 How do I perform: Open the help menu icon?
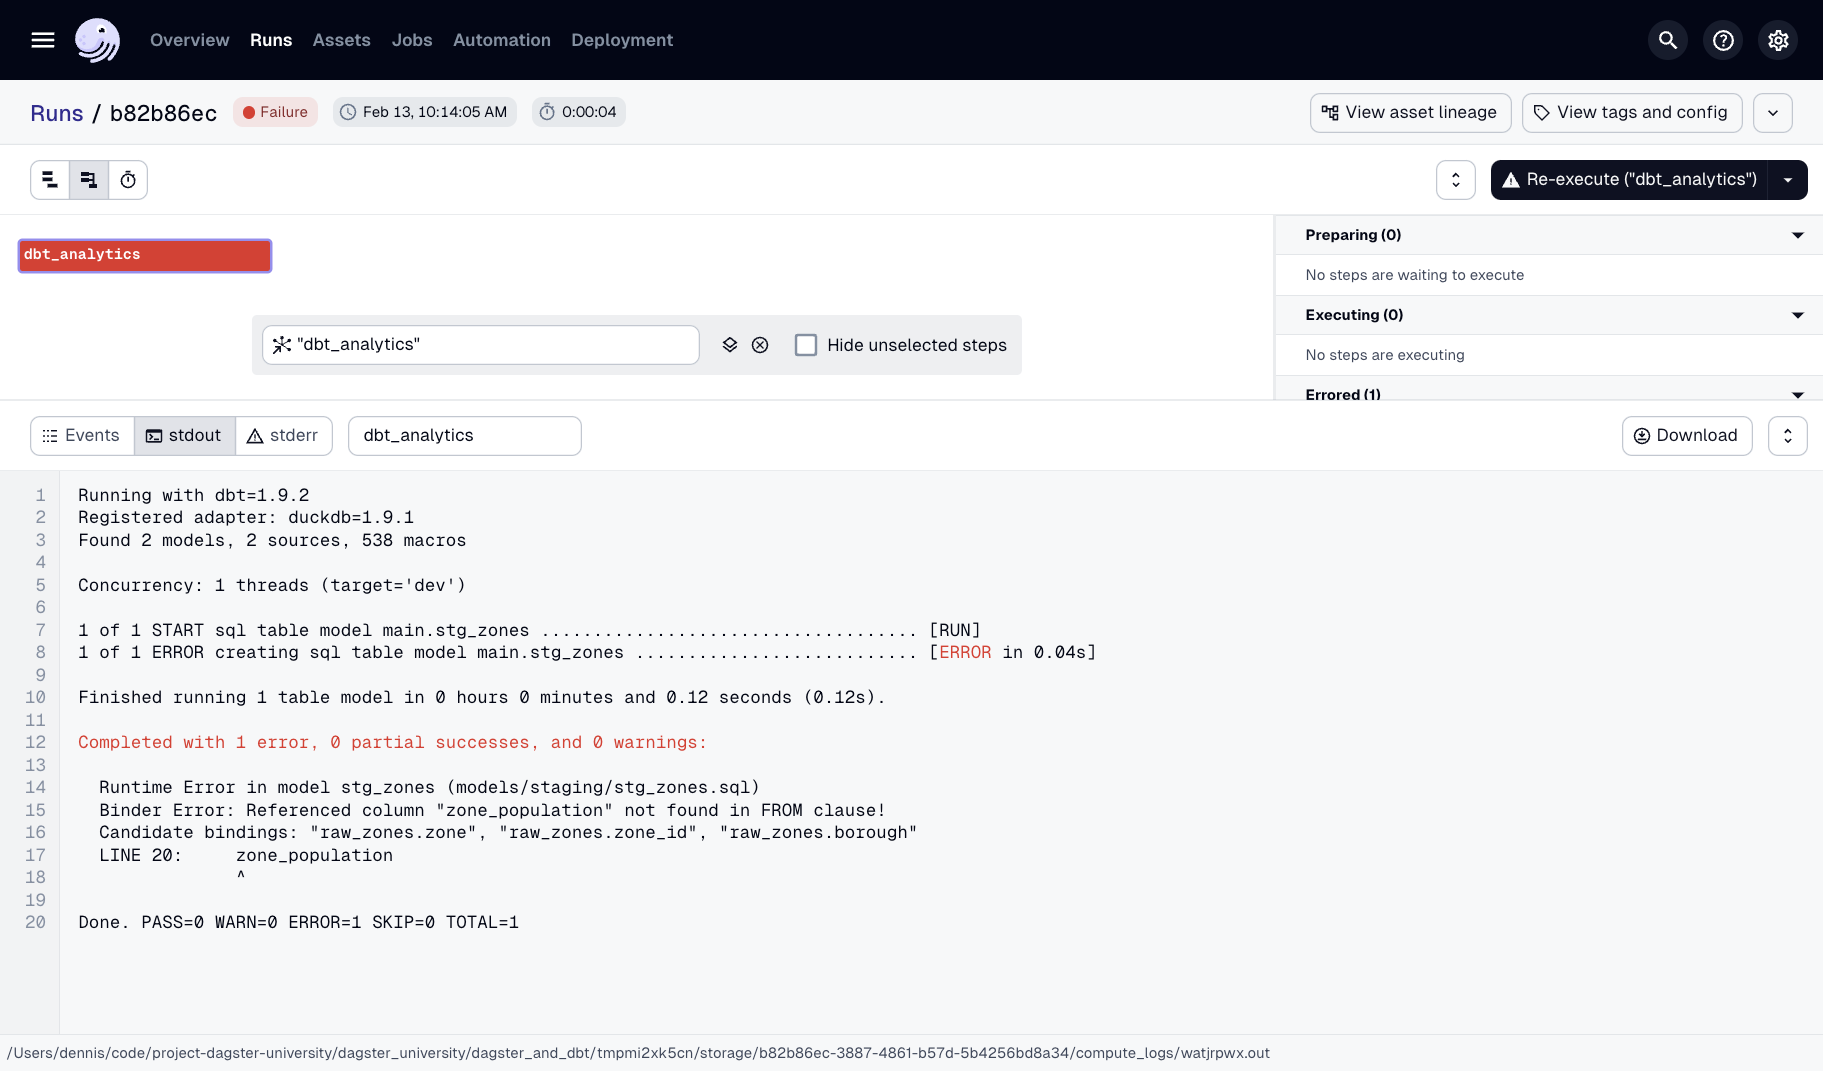click(x=1722, y=40)
